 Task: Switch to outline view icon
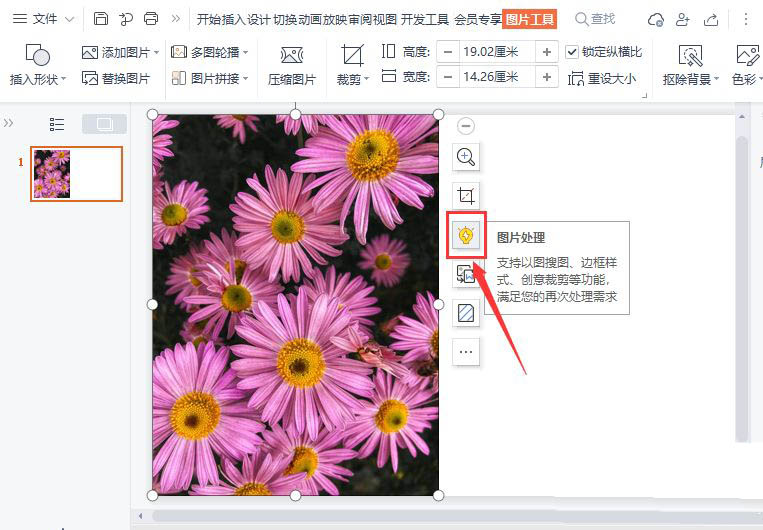click(x=57, y=124)
